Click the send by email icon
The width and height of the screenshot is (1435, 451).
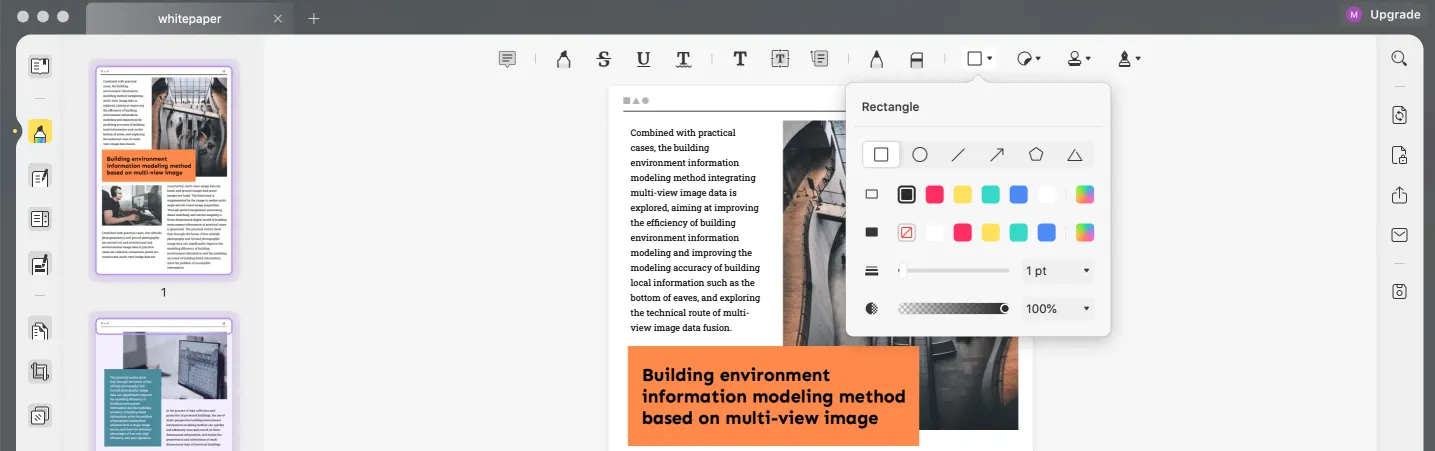click(1399, 235)
